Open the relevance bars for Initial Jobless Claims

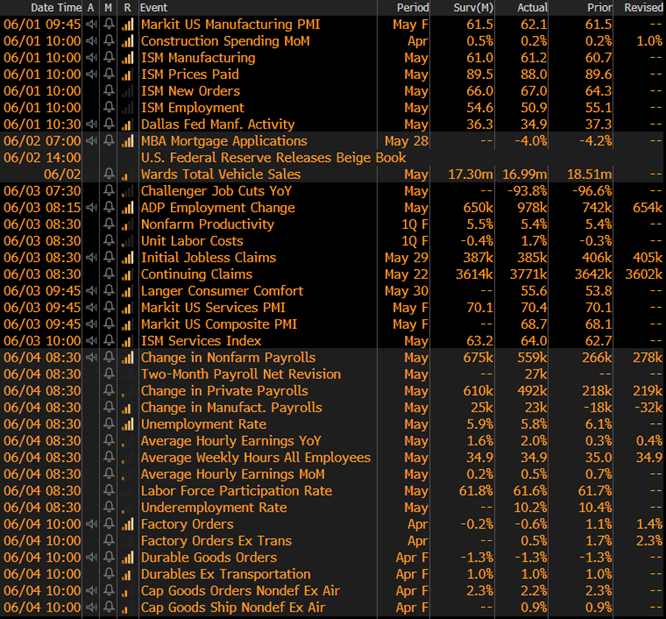pos(127,258)
